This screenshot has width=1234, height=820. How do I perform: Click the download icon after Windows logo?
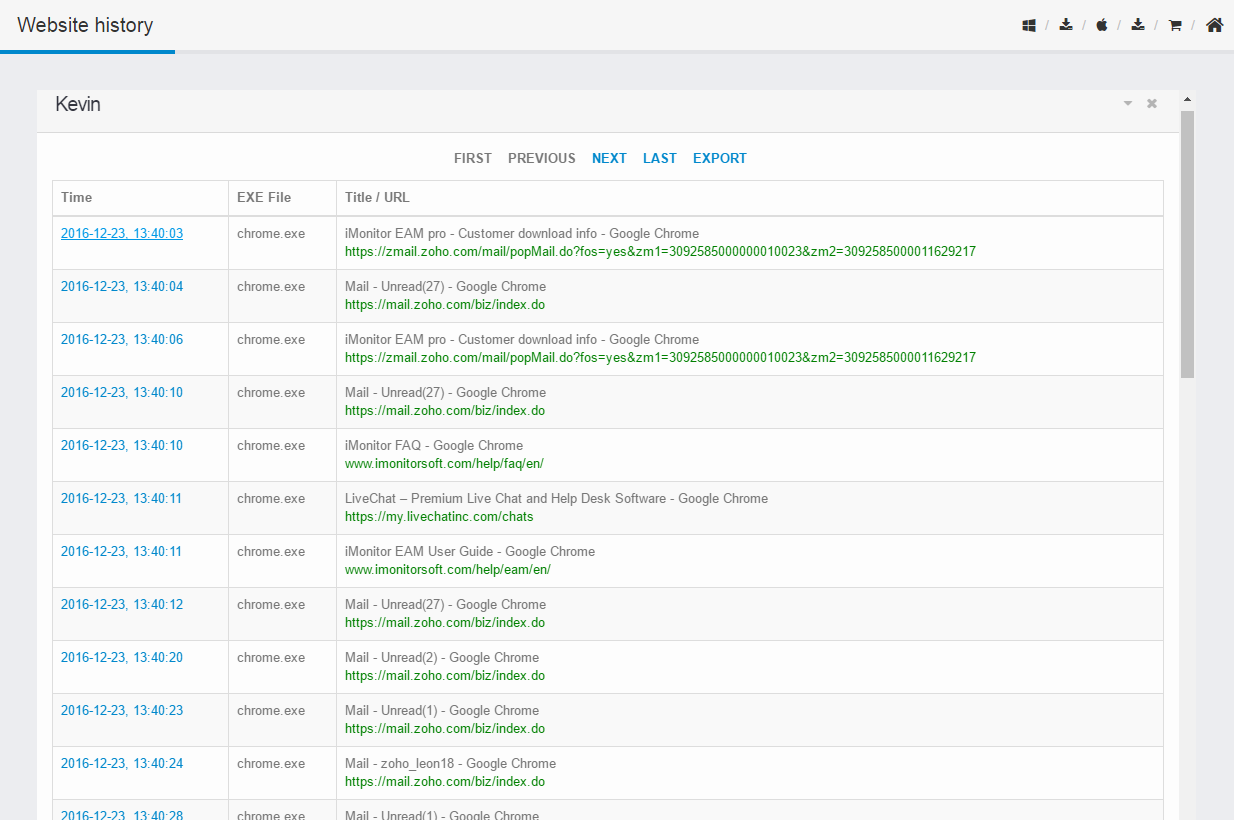click(1066, 25)
